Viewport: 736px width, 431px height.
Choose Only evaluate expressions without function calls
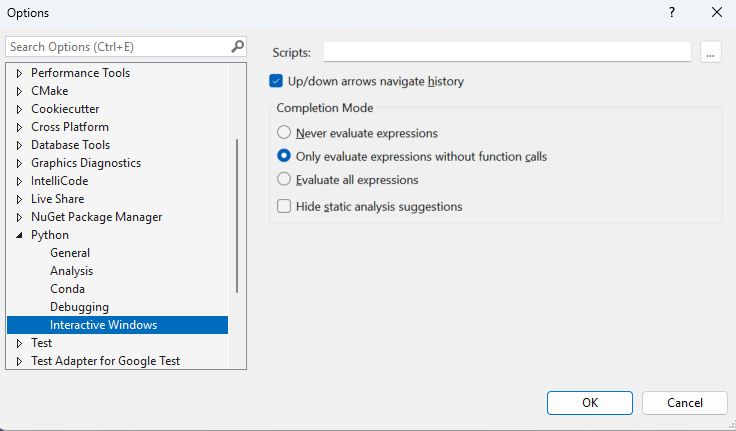pyautogui.click(x=285, y=156)
